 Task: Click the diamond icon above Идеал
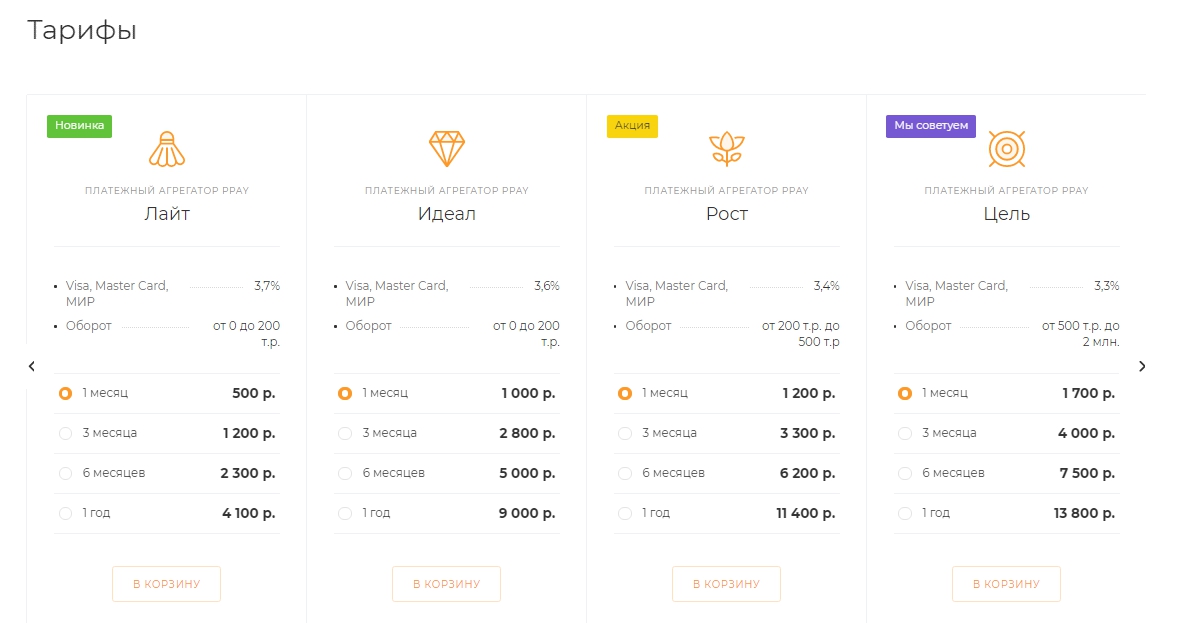[447, 149]
